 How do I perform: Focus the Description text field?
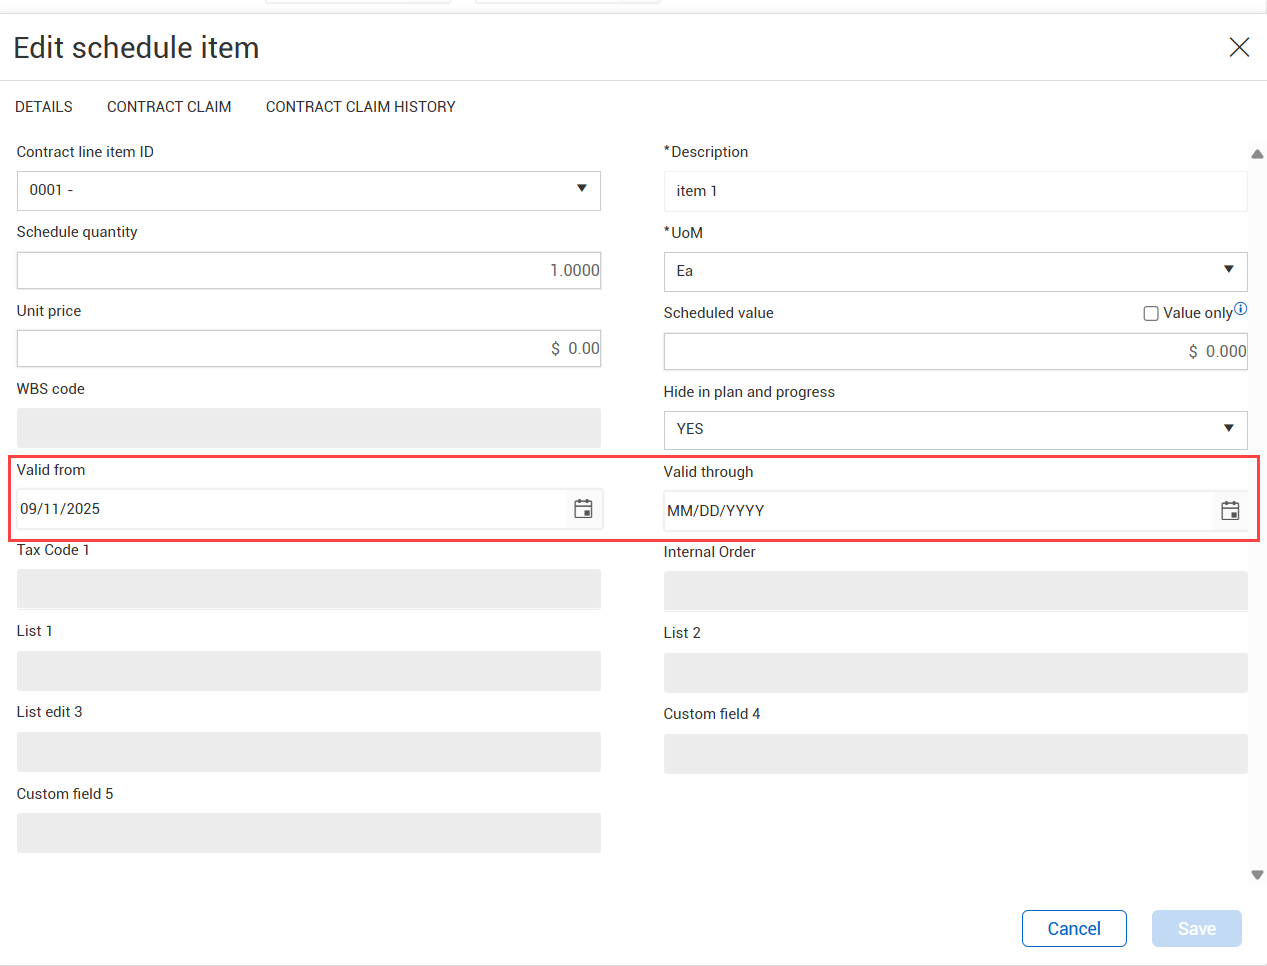click(954, 191)
